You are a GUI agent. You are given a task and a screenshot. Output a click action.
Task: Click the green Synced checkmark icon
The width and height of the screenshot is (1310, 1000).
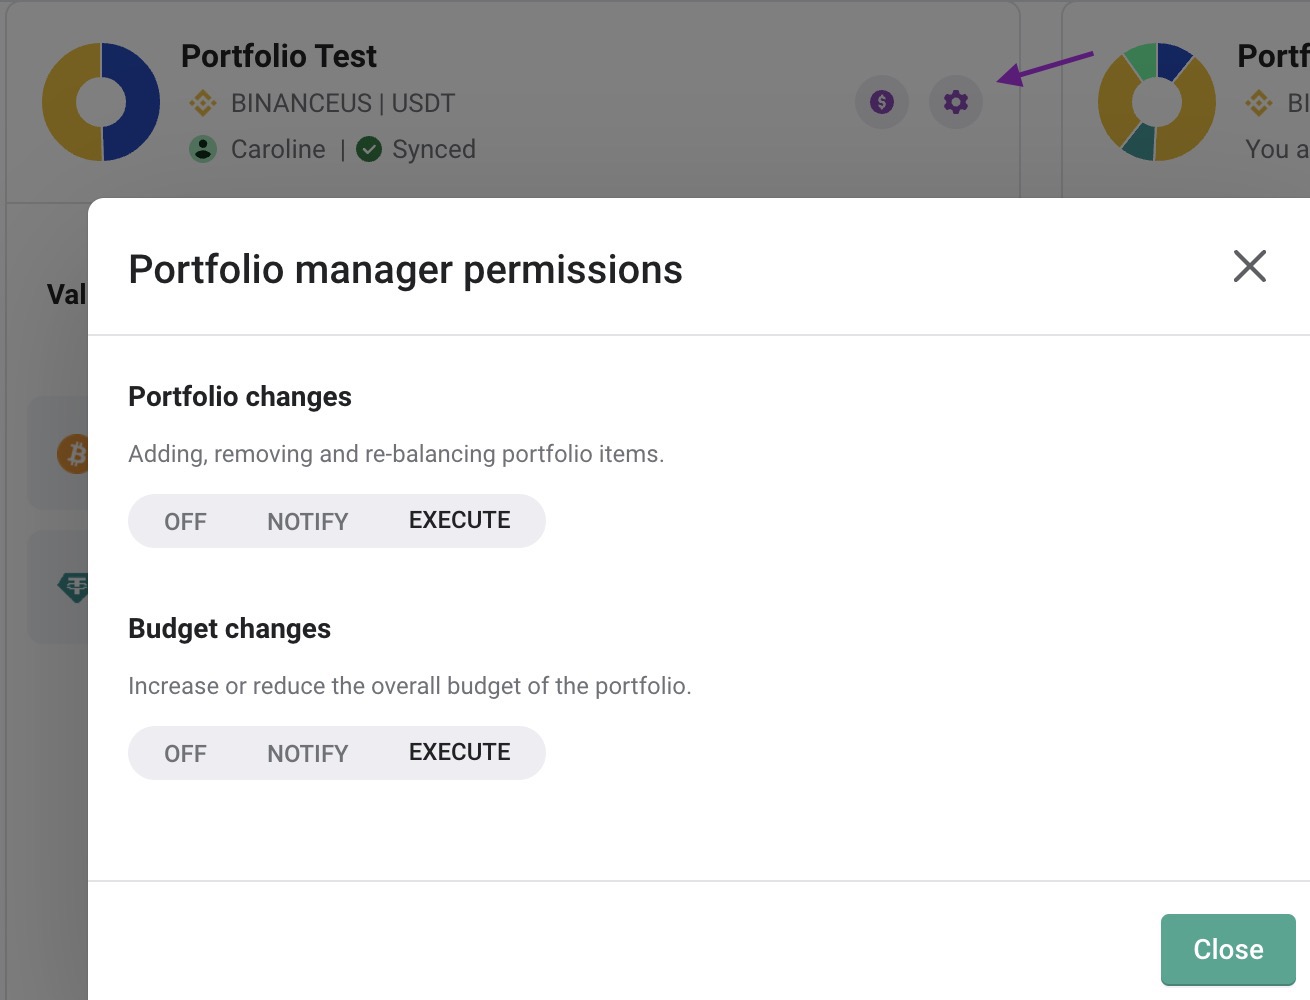coord(369,149)
